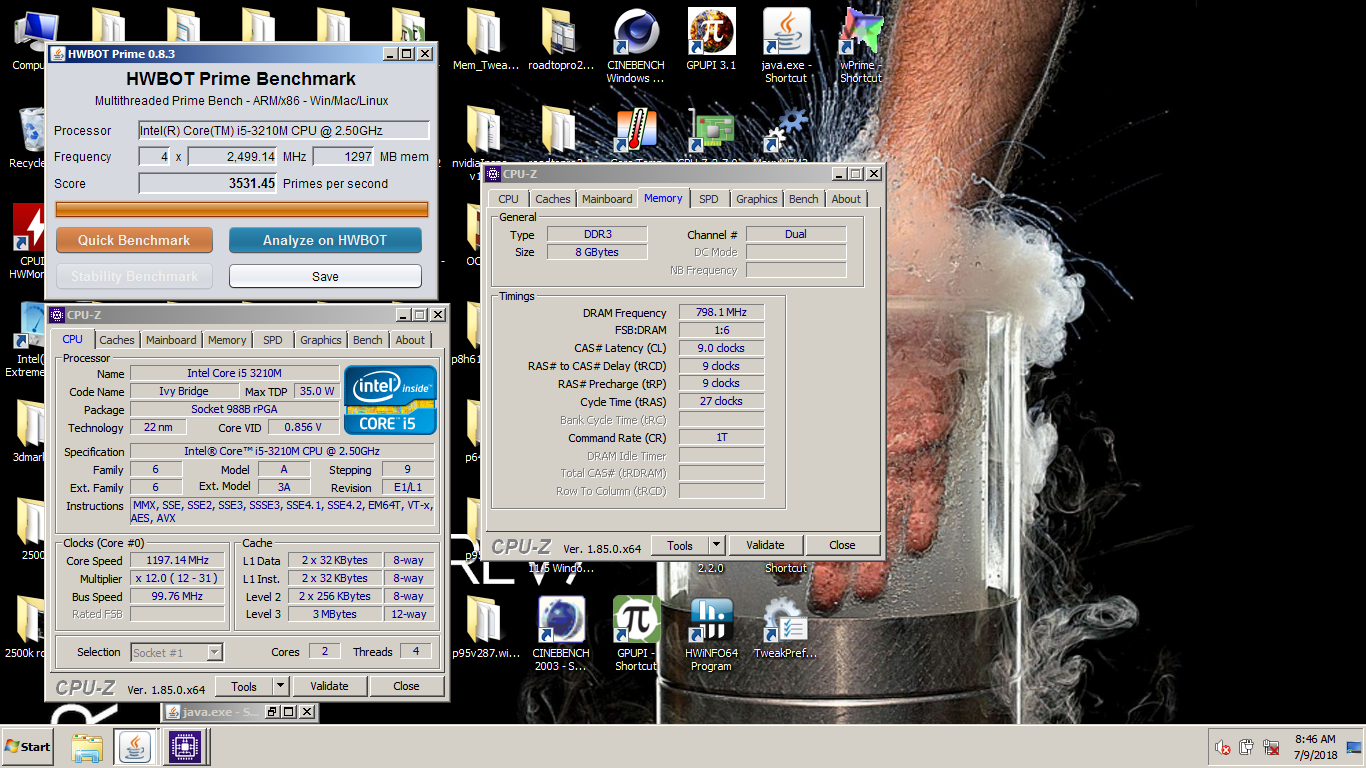Open the Mem_Twea... folder
Screen dimensions: 1366x768
click(484, 40)
